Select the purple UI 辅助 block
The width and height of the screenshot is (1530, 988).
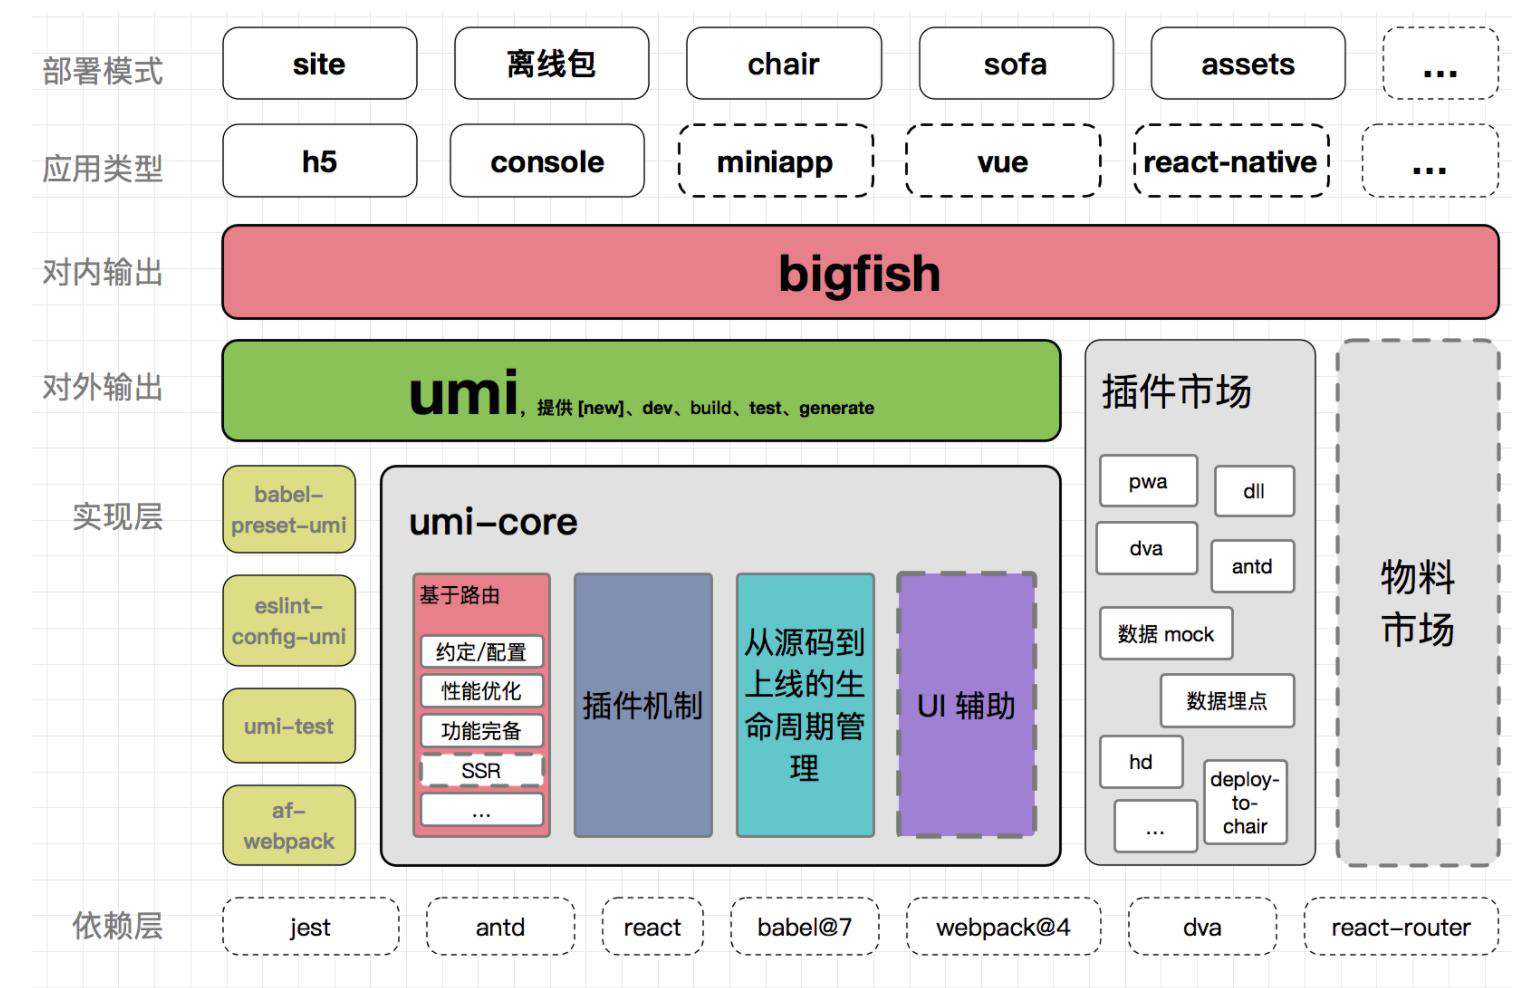967,705
